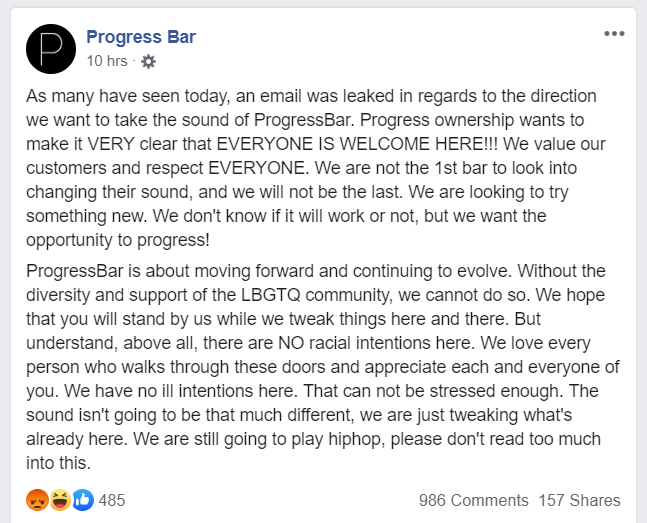Click the word 'LBGTQ' in the post
The width and height of the screenshot is (647, 523).
point(270,295)
